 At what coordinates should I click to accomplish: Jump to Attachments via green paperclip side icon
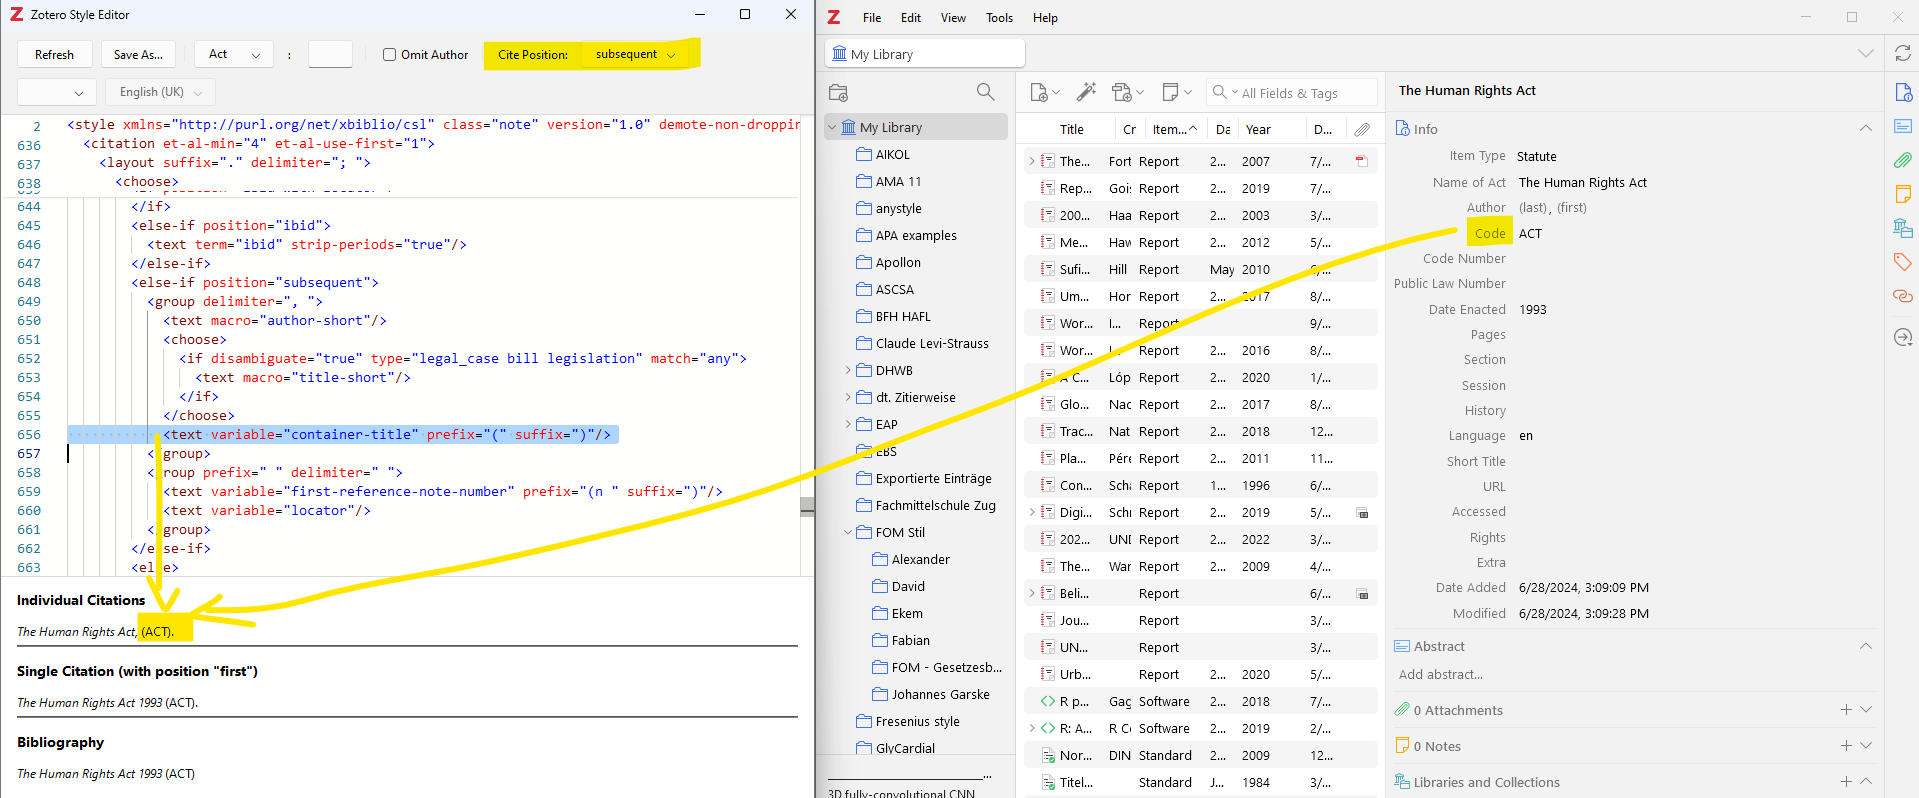tap(1902, 160)
